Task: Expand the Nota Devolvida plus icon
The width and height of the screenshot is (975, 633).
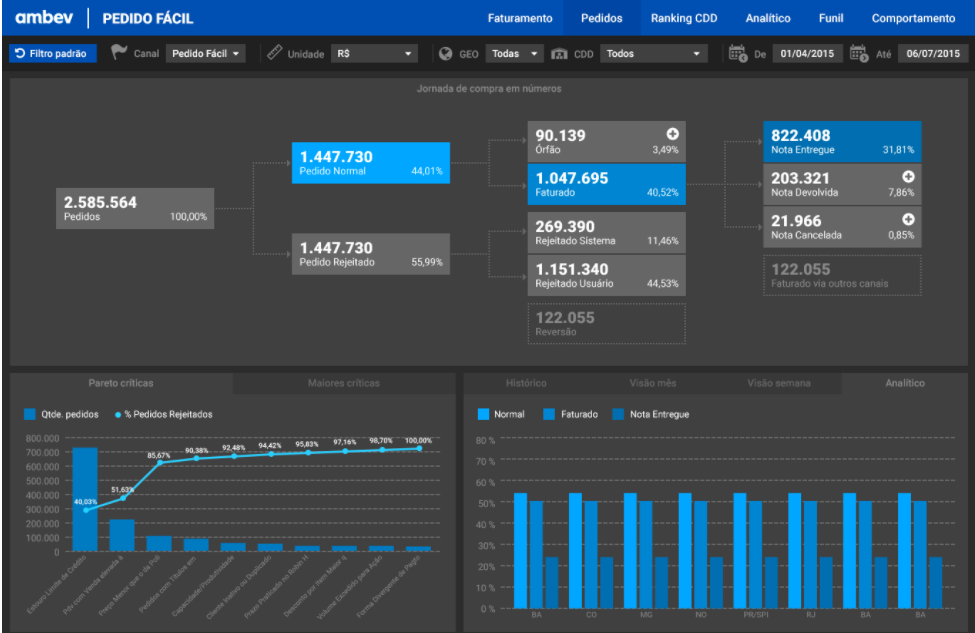Action: tap(908, 177)
